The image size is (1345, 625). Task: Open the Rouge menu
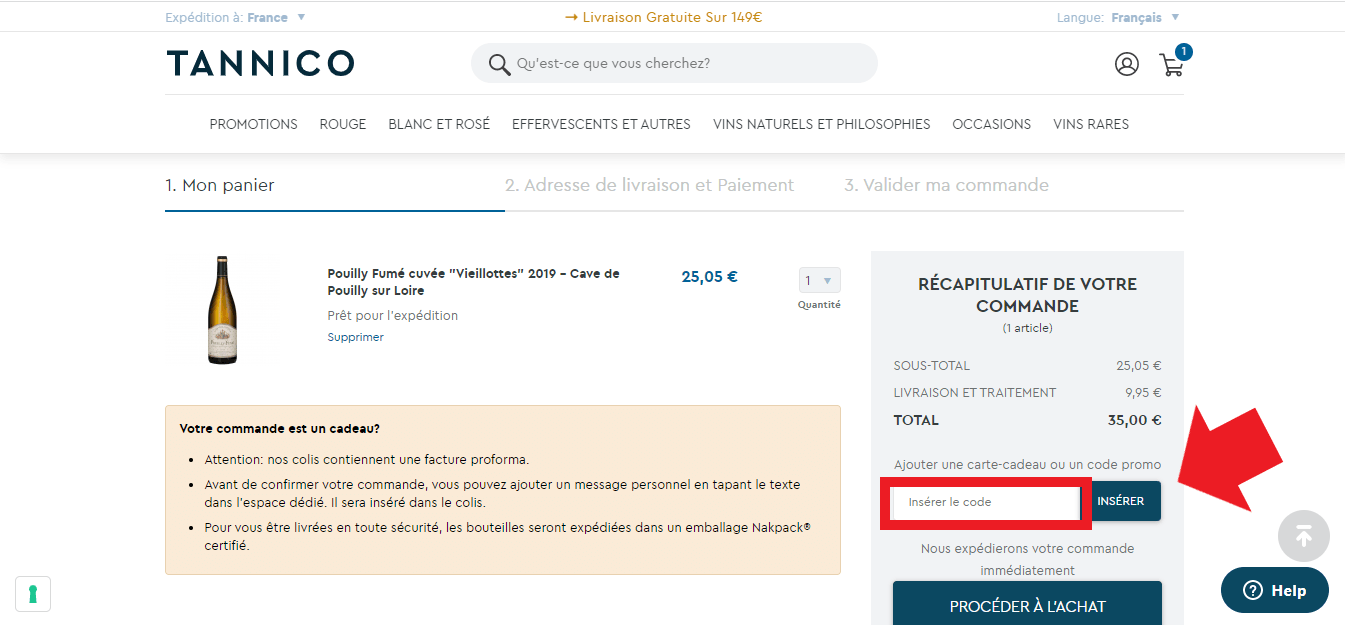(x=343, y=124)
